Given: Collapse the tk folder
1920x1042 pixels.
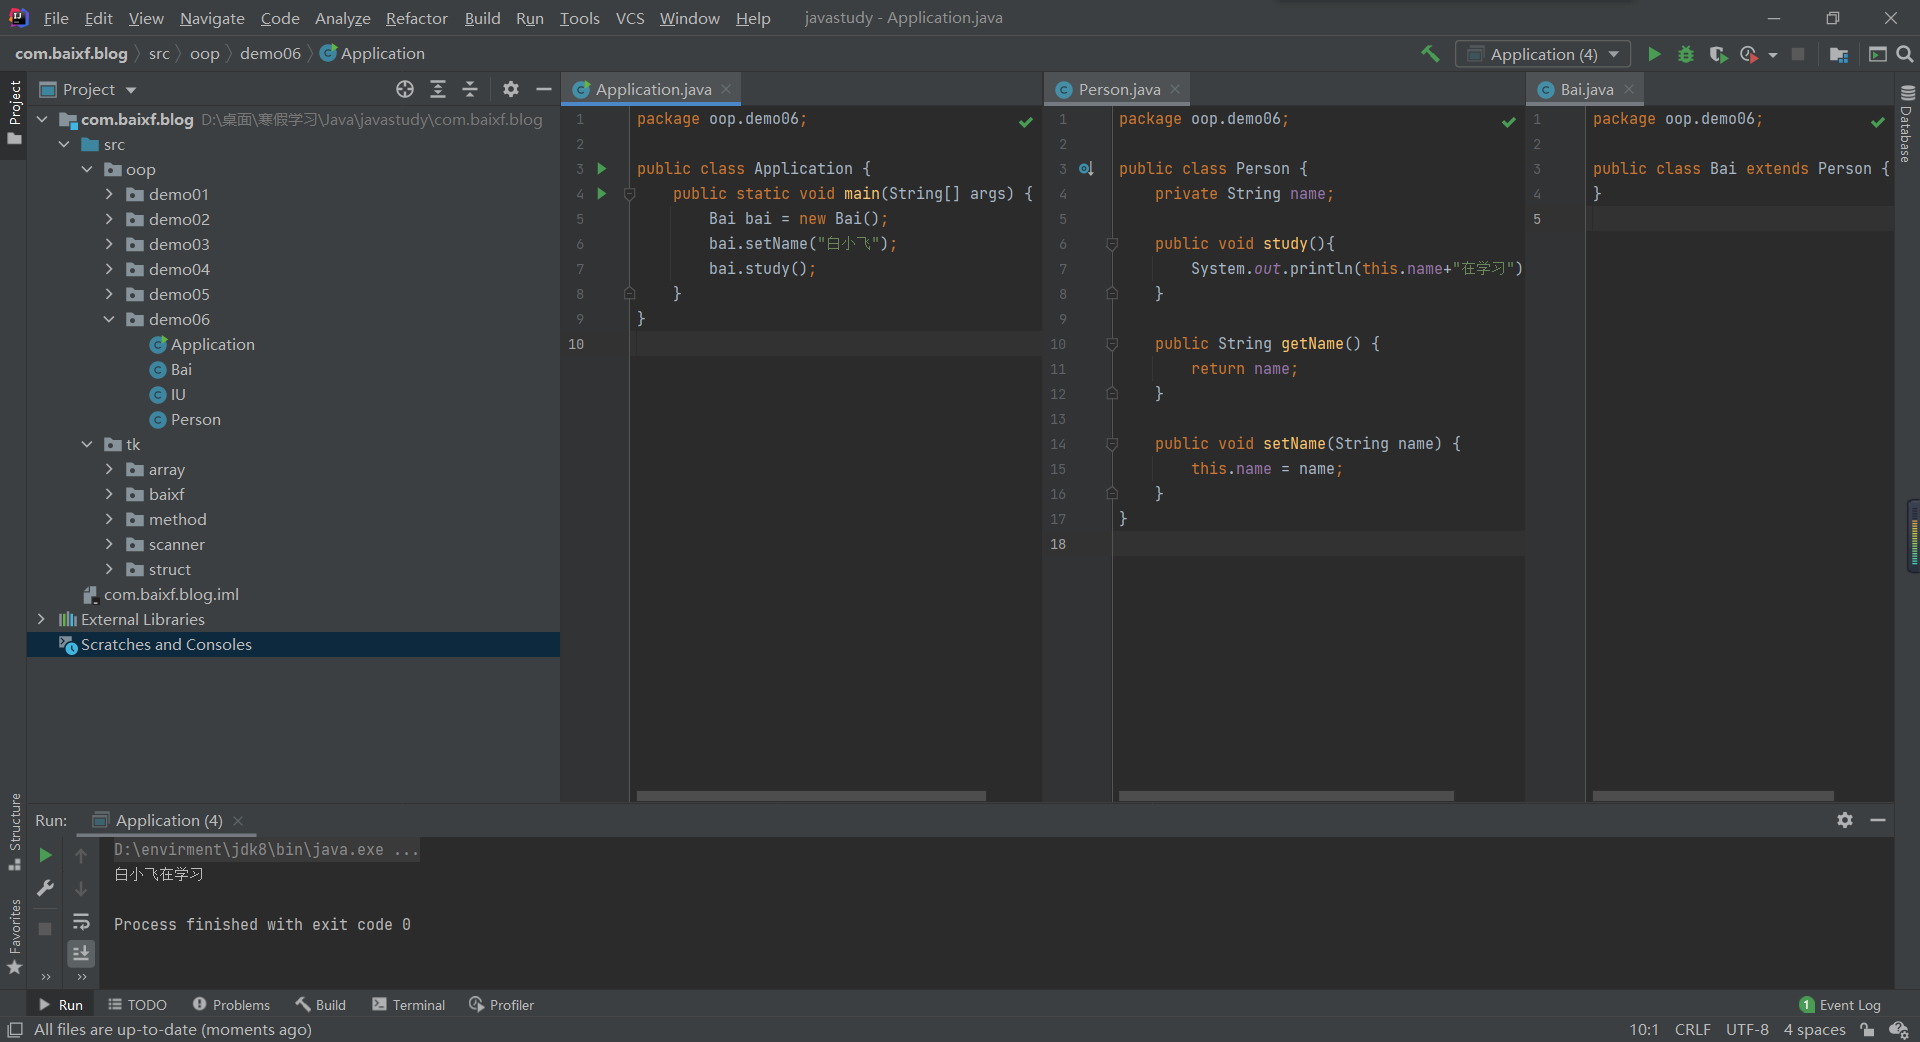Looking at the screenshot, I should 87,444.
